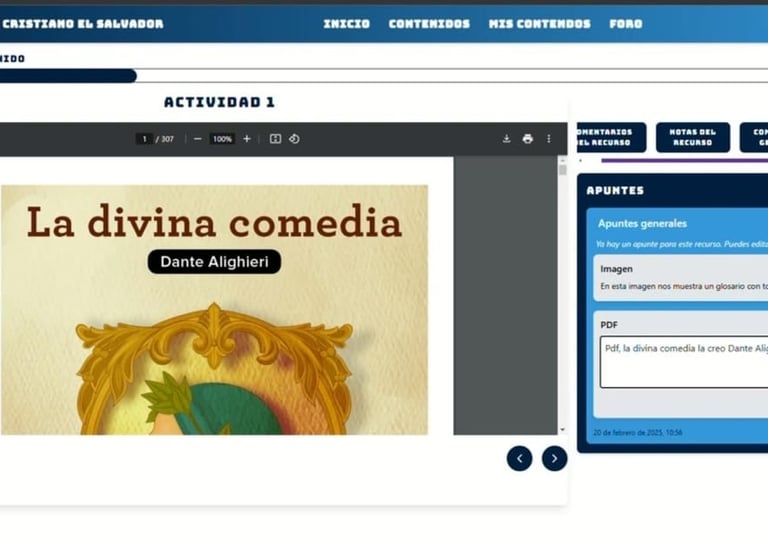
Task: Click the ACTIVIDAD 1 heading
Action: tap(219, 102)
